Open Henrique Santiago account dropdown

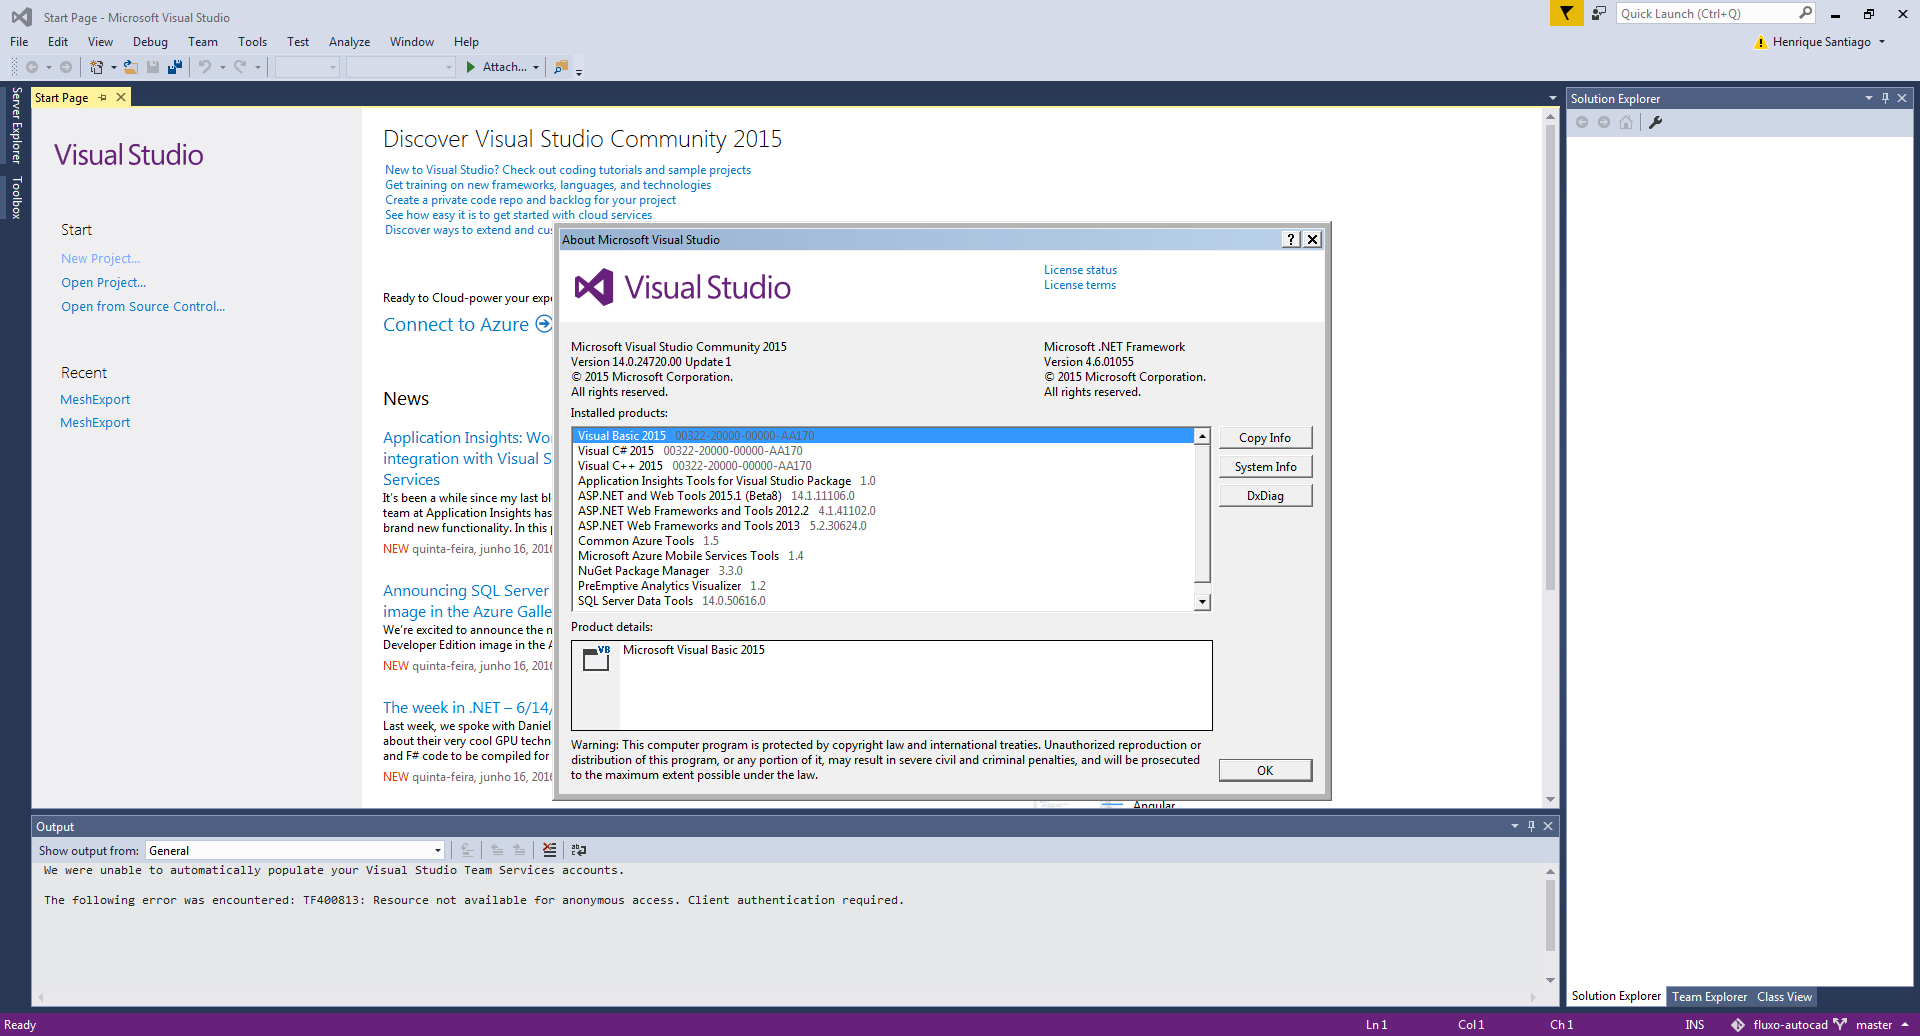click(x=1882, y=42)
